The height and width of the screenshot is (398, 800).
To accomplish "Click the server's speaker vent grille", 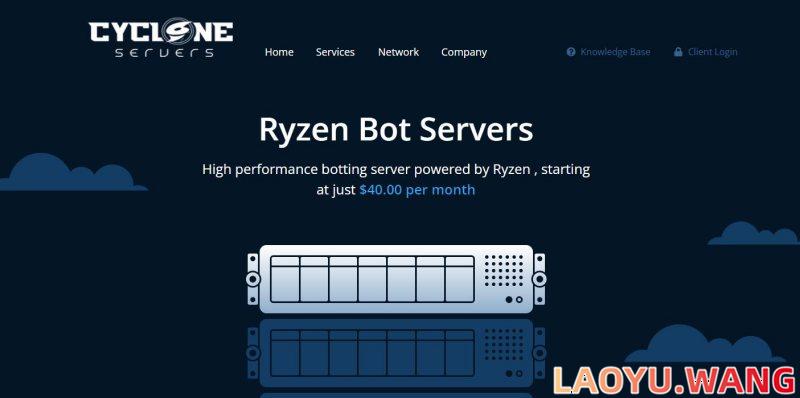I will click(504, 270).
